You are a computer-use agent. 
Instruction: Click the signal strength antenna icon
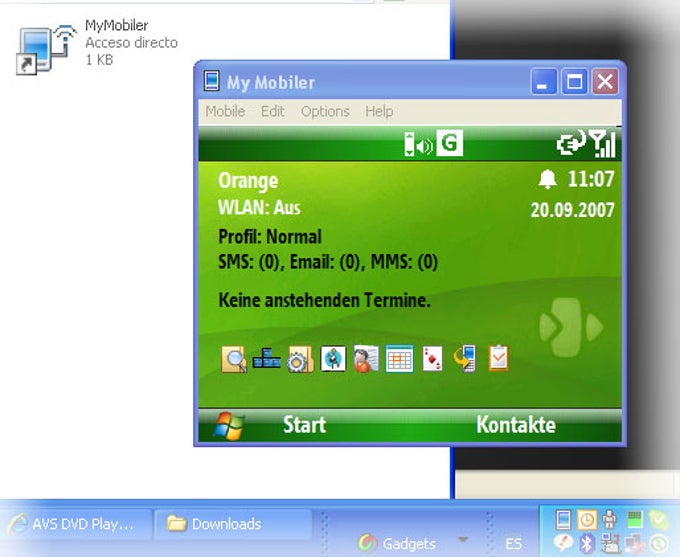click(603, 144)
